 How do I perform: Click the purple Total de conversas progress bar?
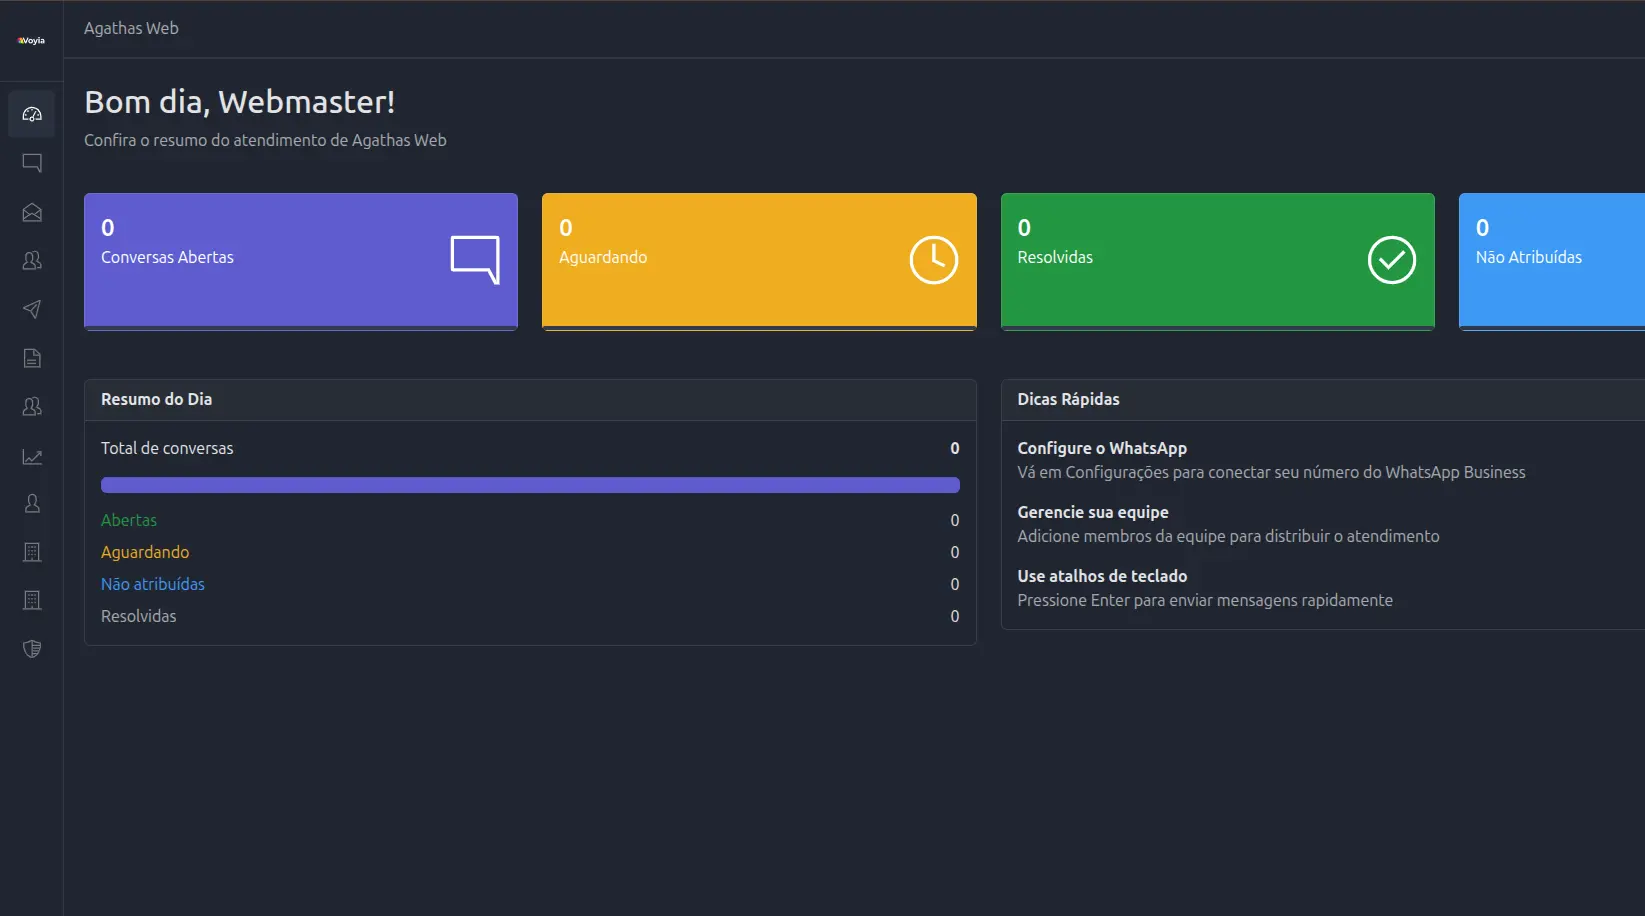click(530, 485)
